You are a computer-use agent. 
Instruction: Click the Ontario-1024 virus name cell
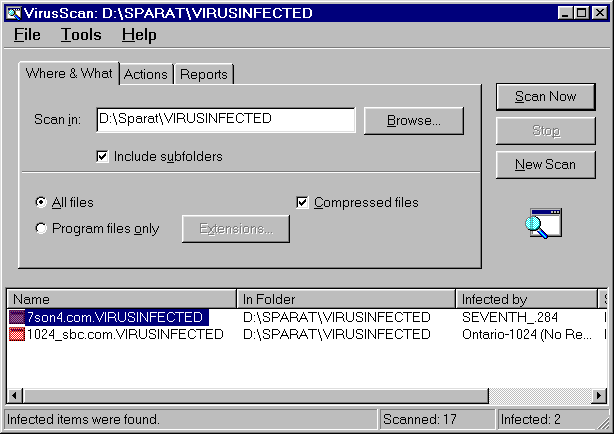(x=527, y=334)
